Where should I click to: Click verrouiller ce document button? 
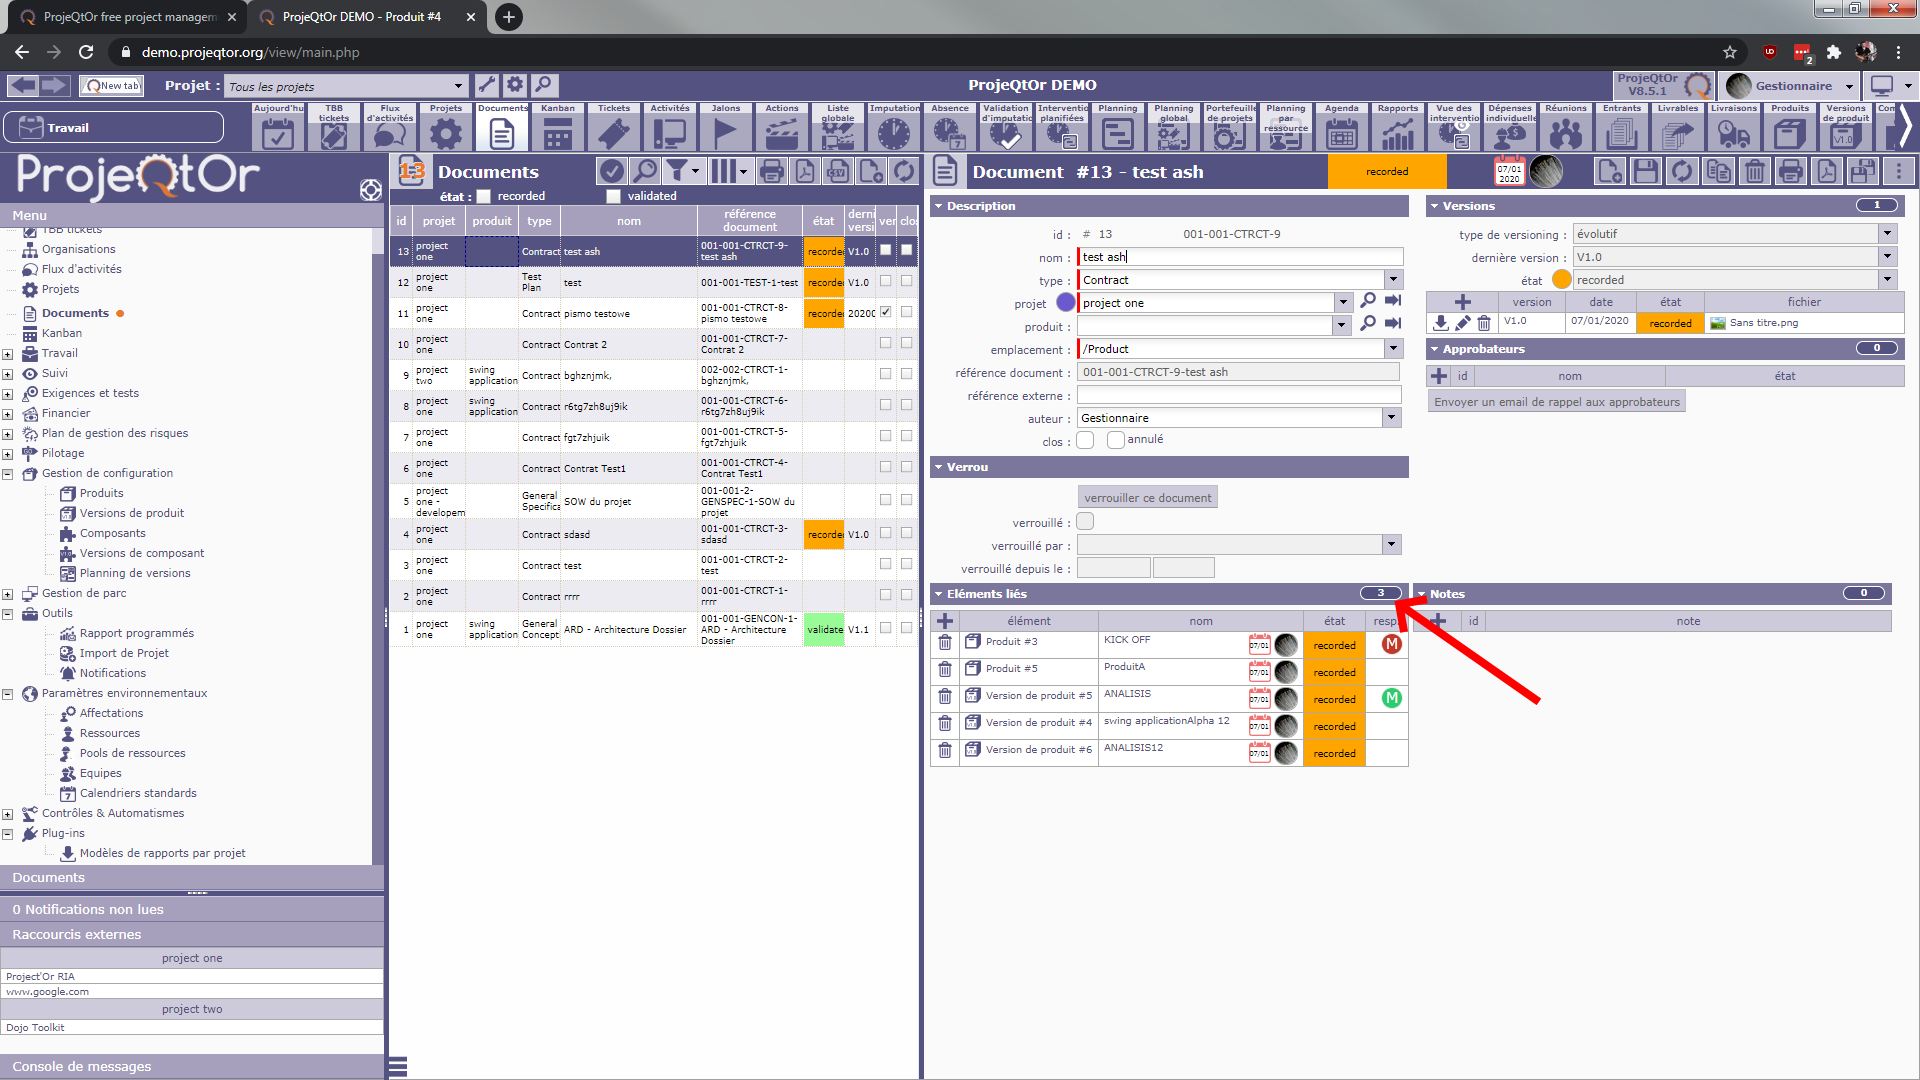[x=1147, y=498]
